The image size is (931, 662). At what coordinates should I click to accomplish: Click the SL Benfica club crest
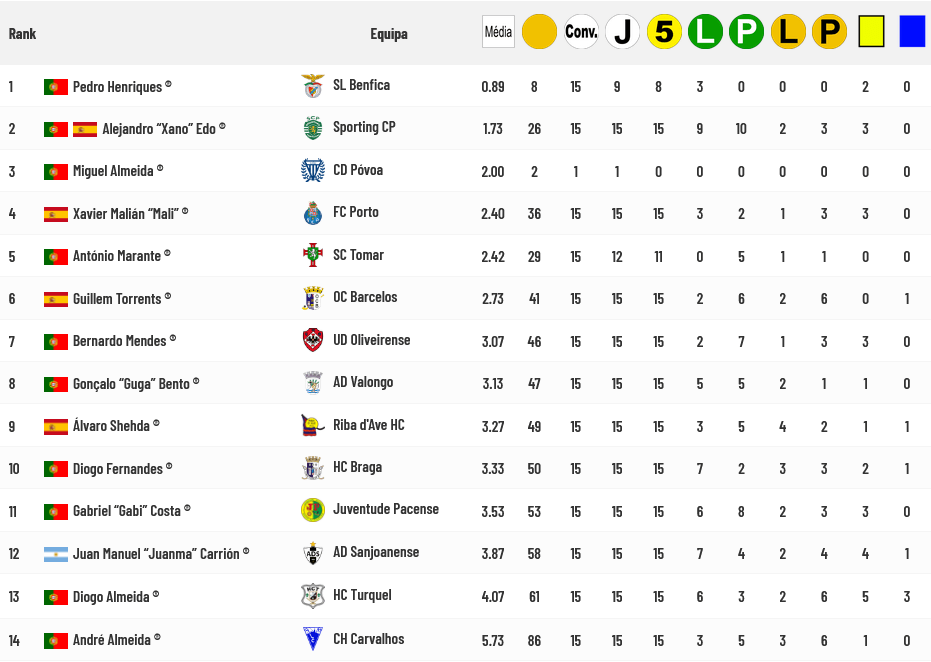[313, 86]
